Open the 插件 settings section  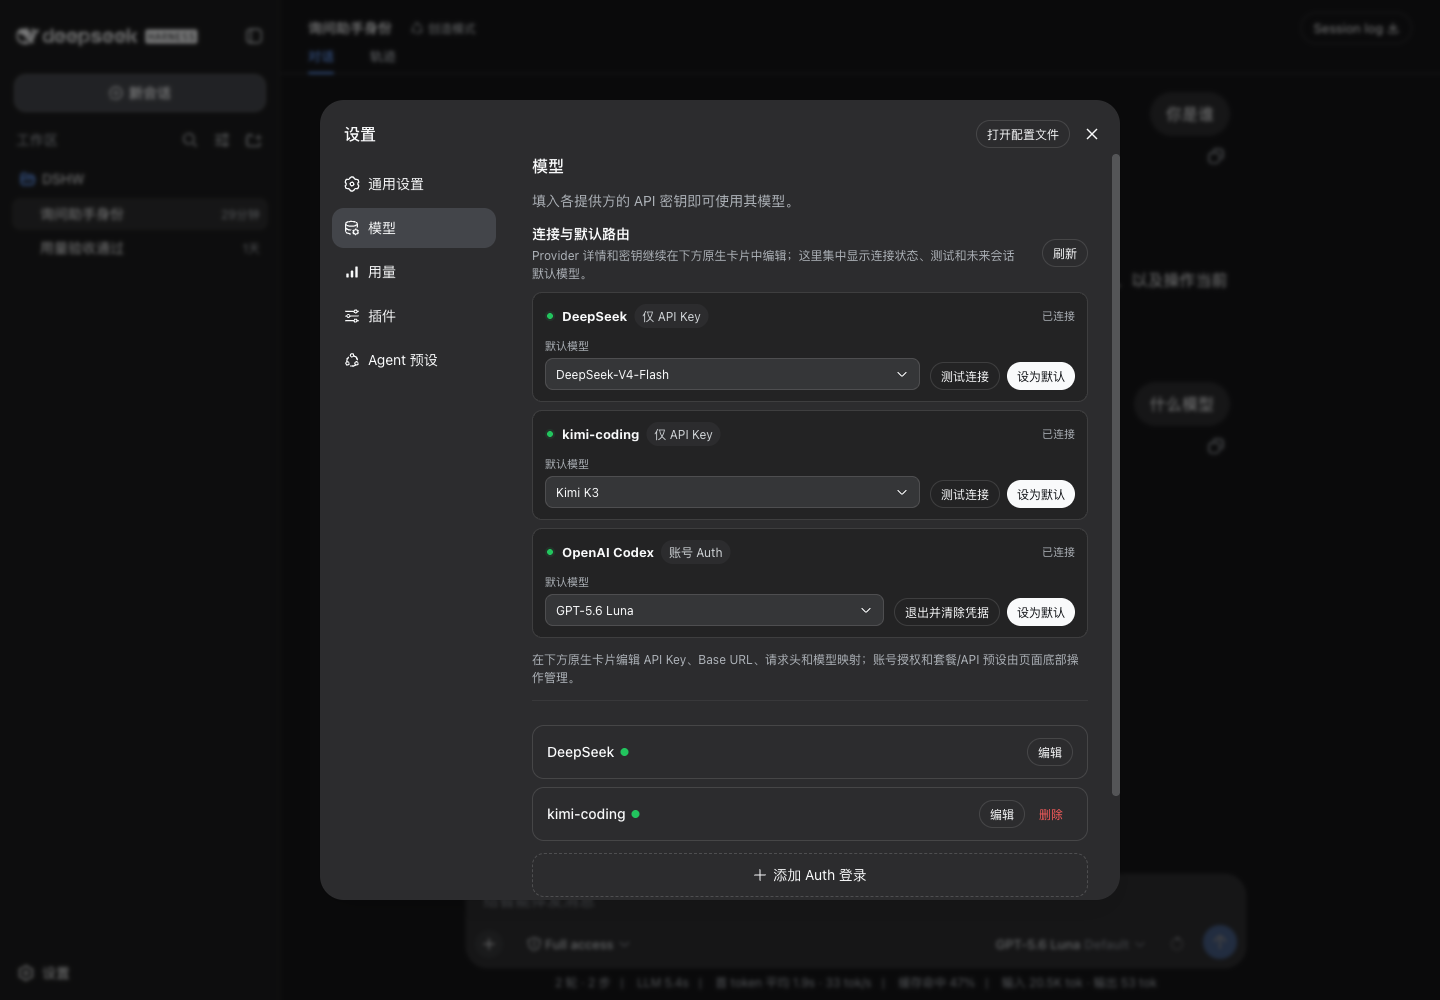pos(414,316)
